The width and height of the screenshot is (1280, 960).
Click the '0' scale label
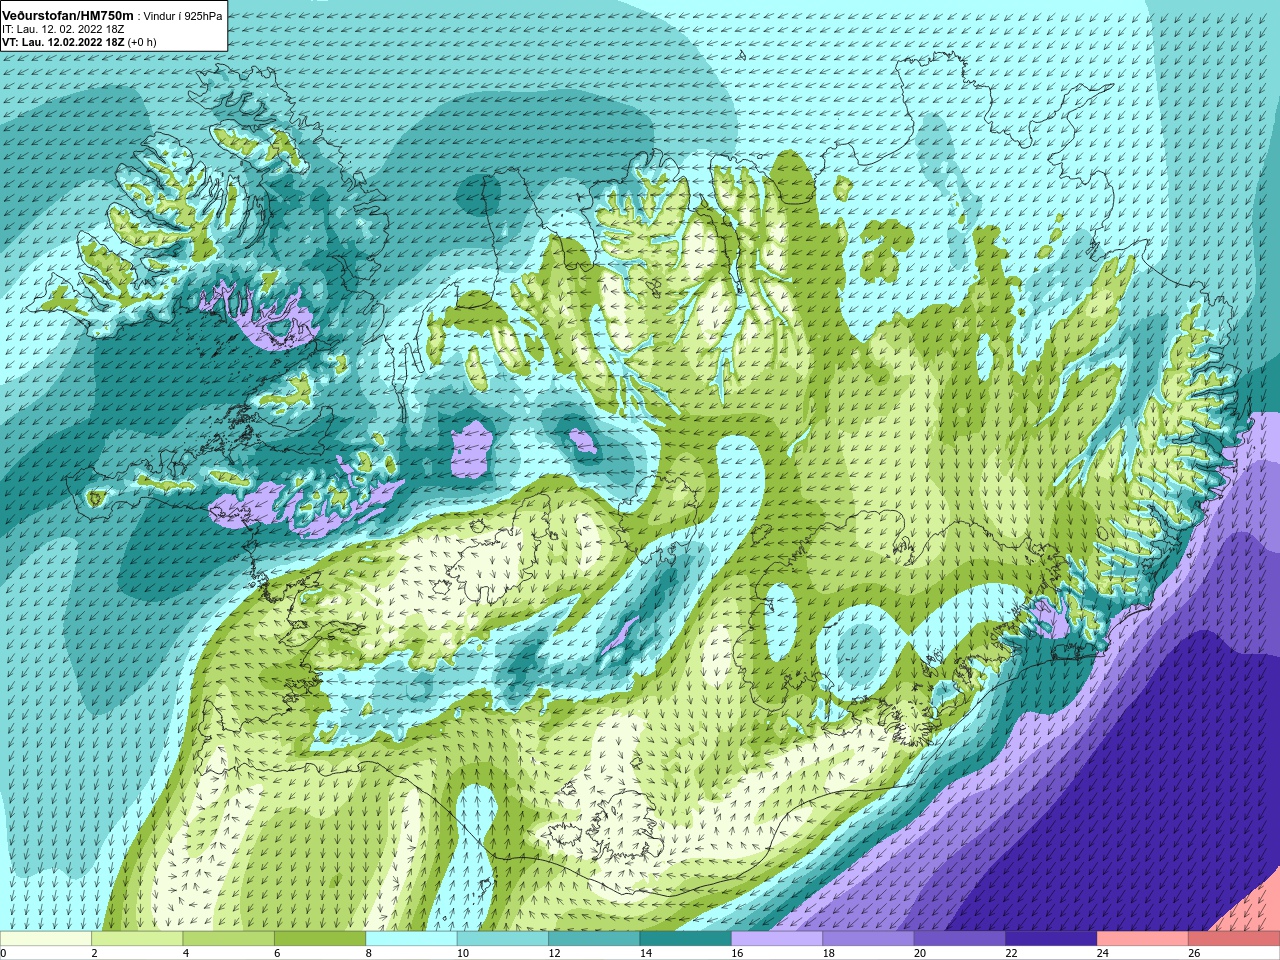(3, 953)
